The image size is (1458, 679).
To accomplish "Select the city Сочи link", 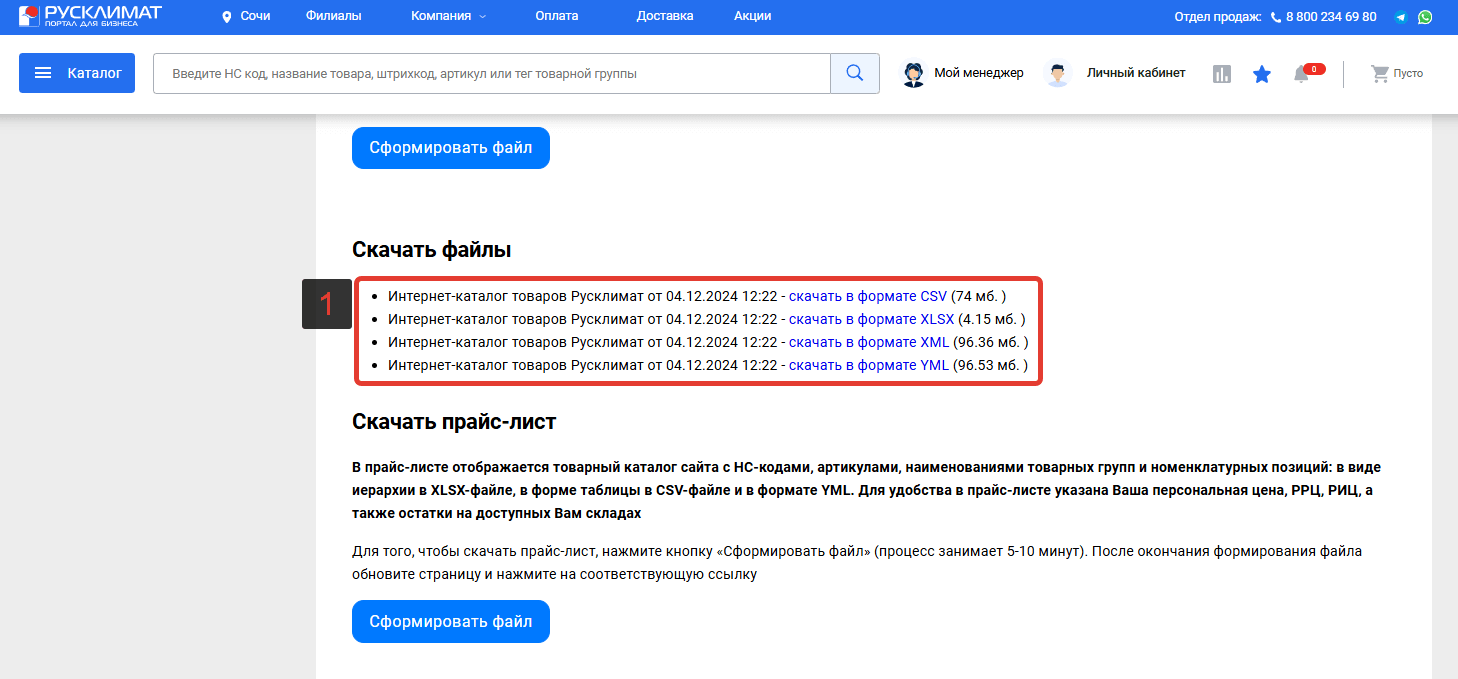I will [255, 17].
